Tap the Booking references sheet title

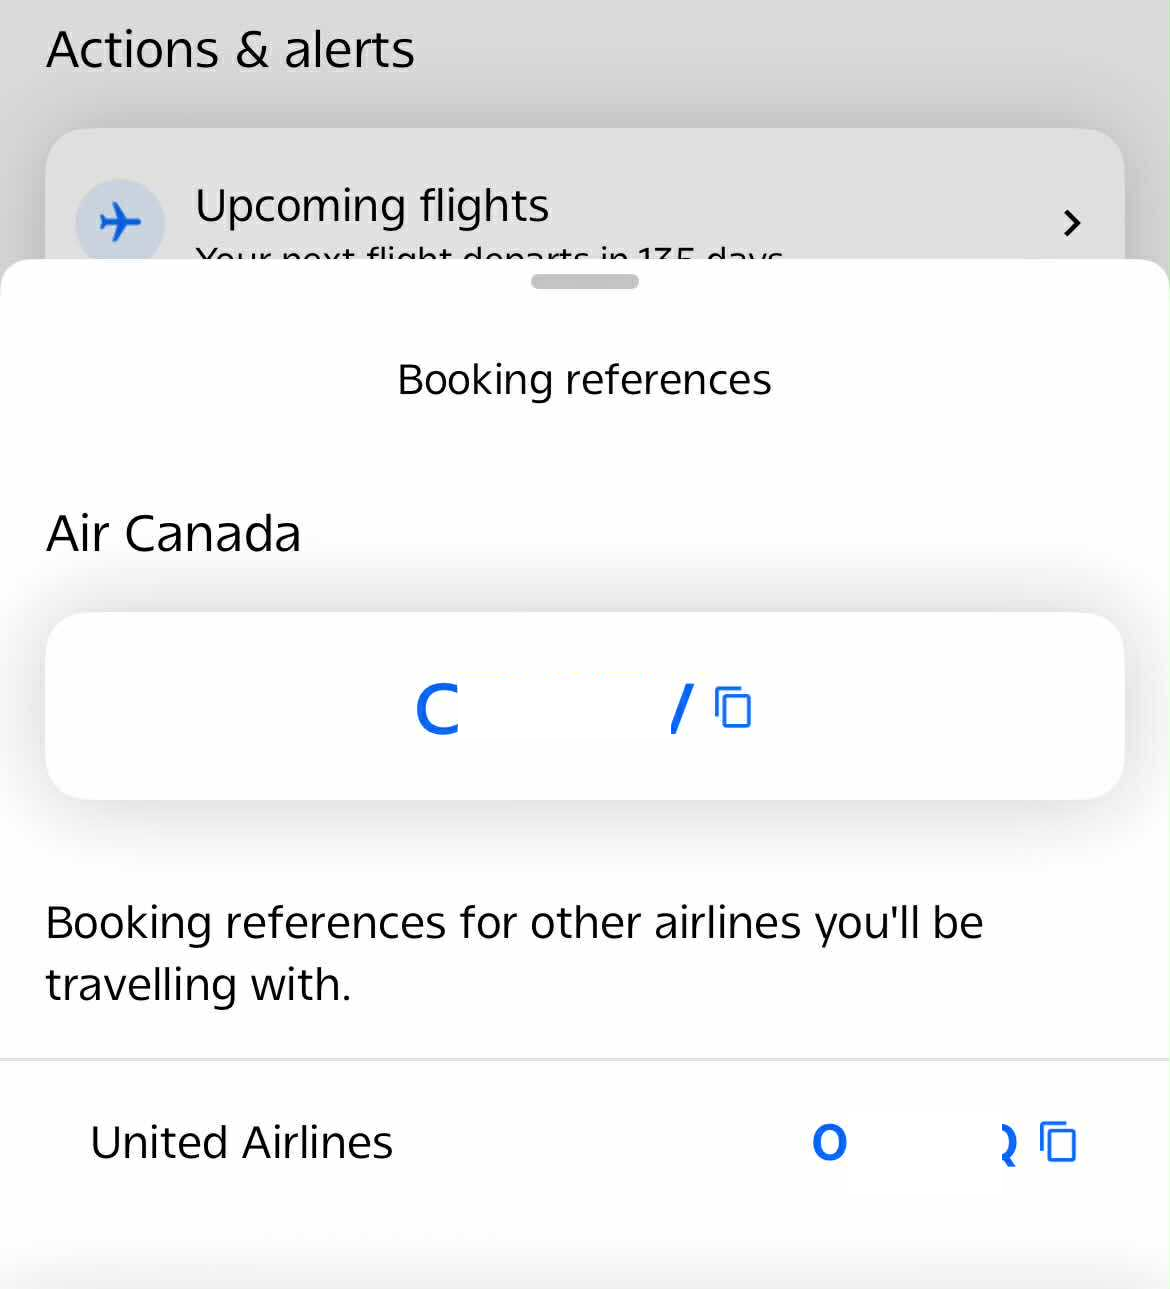point(584,380)
